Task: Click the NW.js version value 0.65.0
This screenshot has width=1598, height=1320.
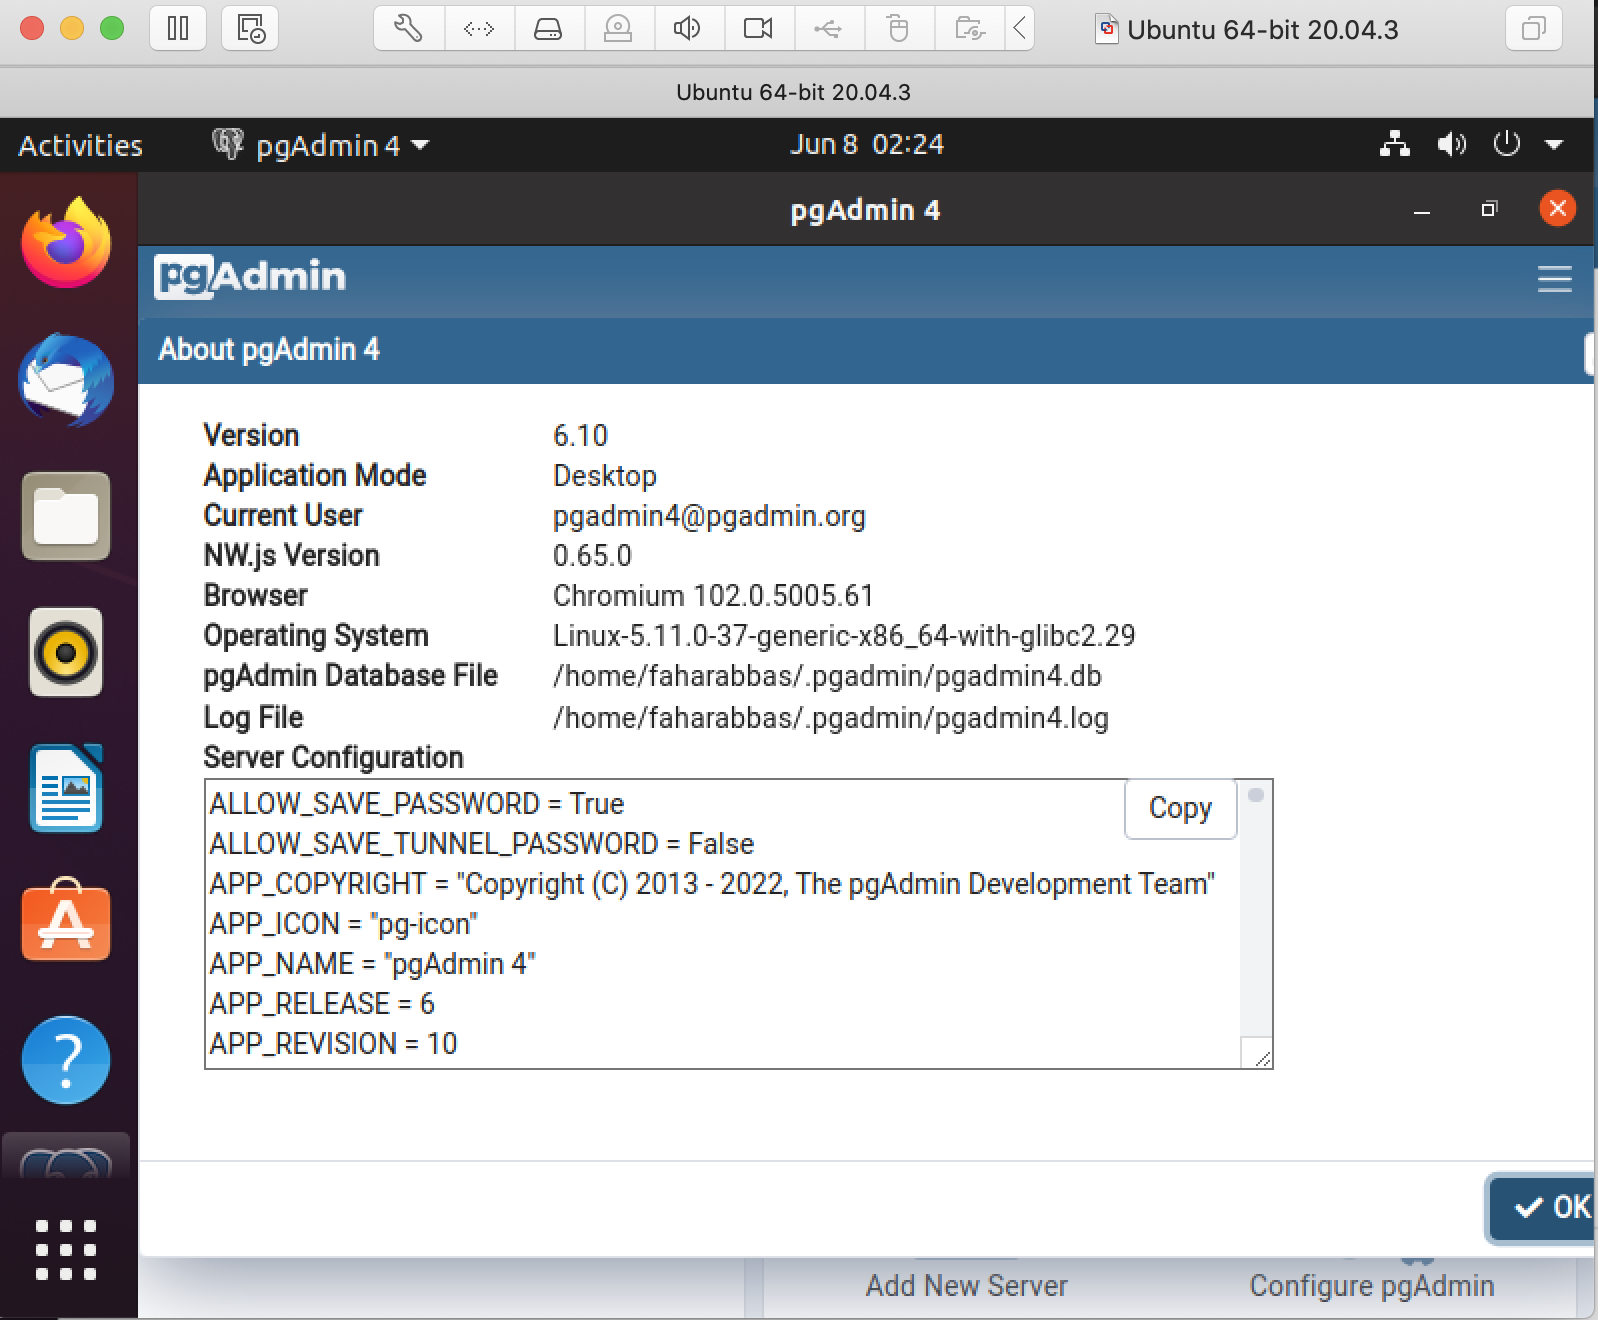Action: point(592,556)
